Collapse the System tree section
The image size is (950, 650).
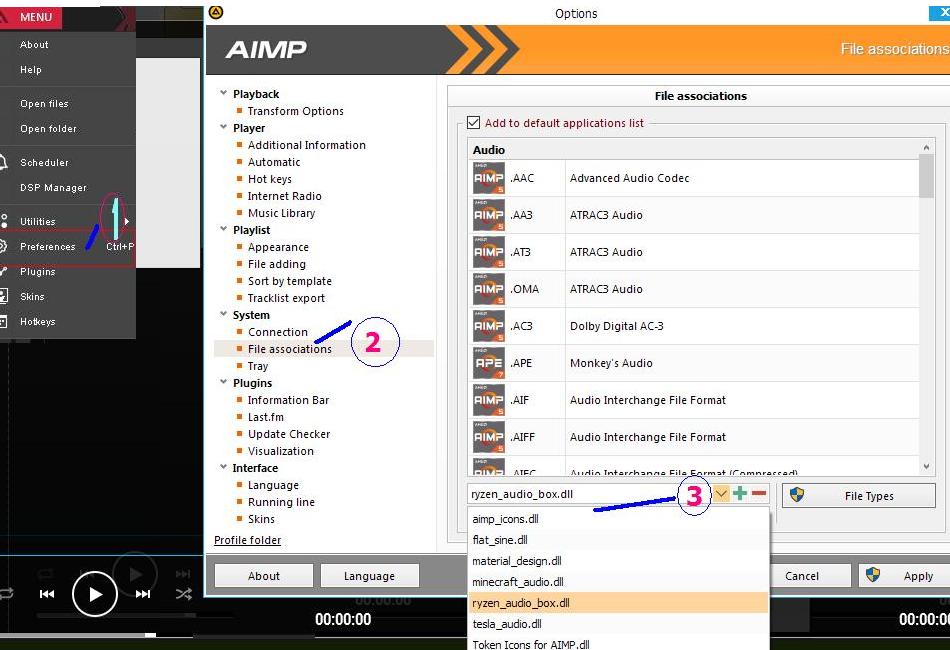[224, 314]
